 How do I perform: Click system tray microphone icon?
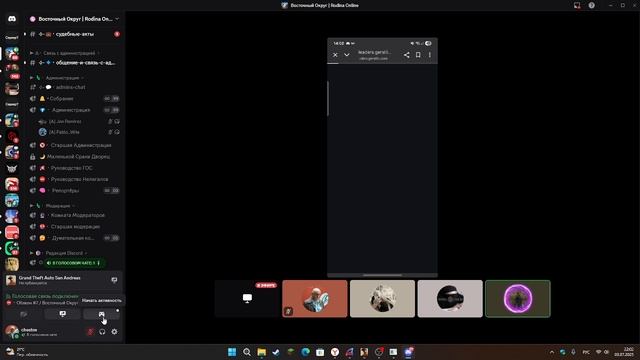[573, 352]
